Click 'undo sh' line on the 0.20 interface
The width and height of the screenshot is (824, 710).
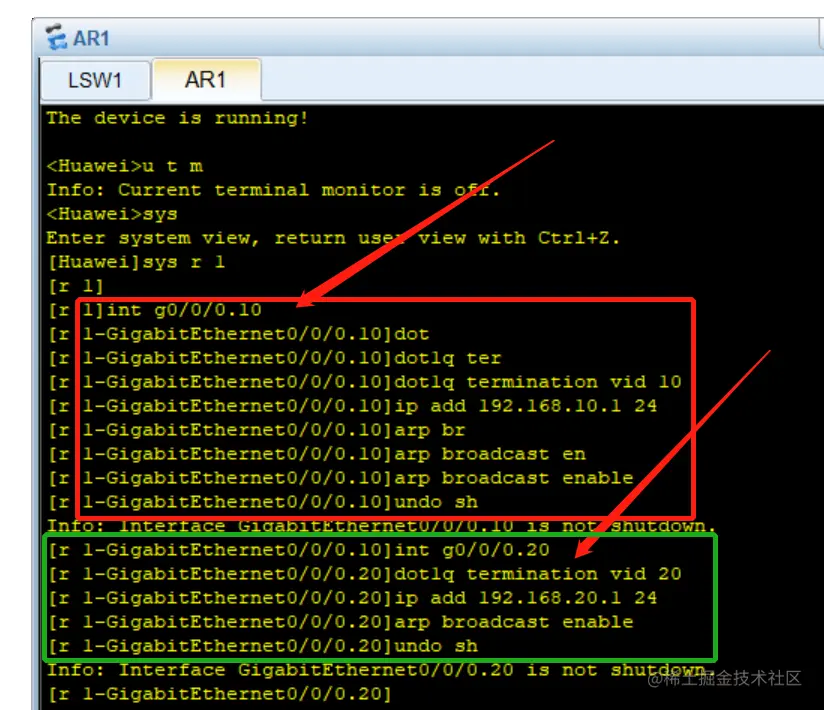coord(263,646)
